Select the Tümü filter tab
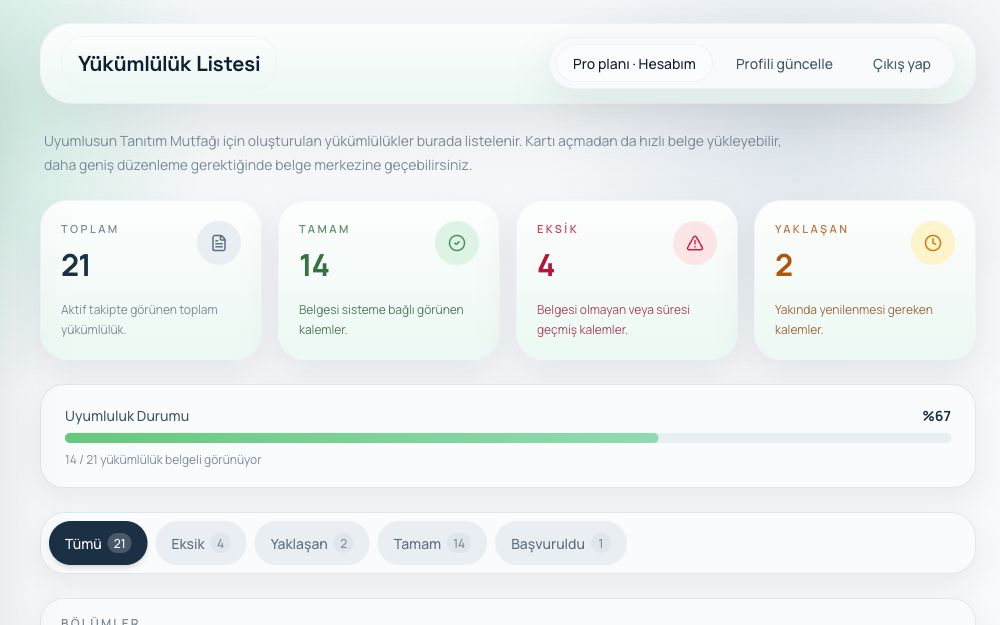The height and width of the screenshot is (625, 1000). [98, 543]
